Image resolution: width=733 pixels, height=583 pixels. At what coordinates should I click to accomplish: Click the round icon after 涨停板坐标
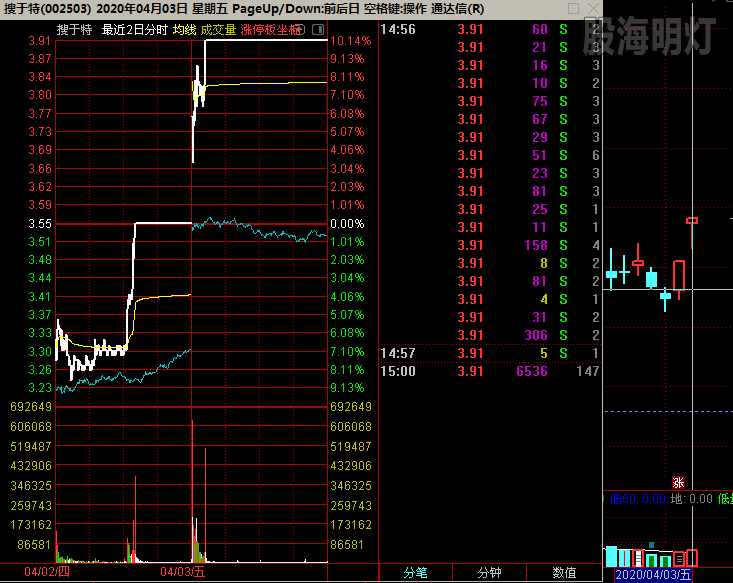300,29
